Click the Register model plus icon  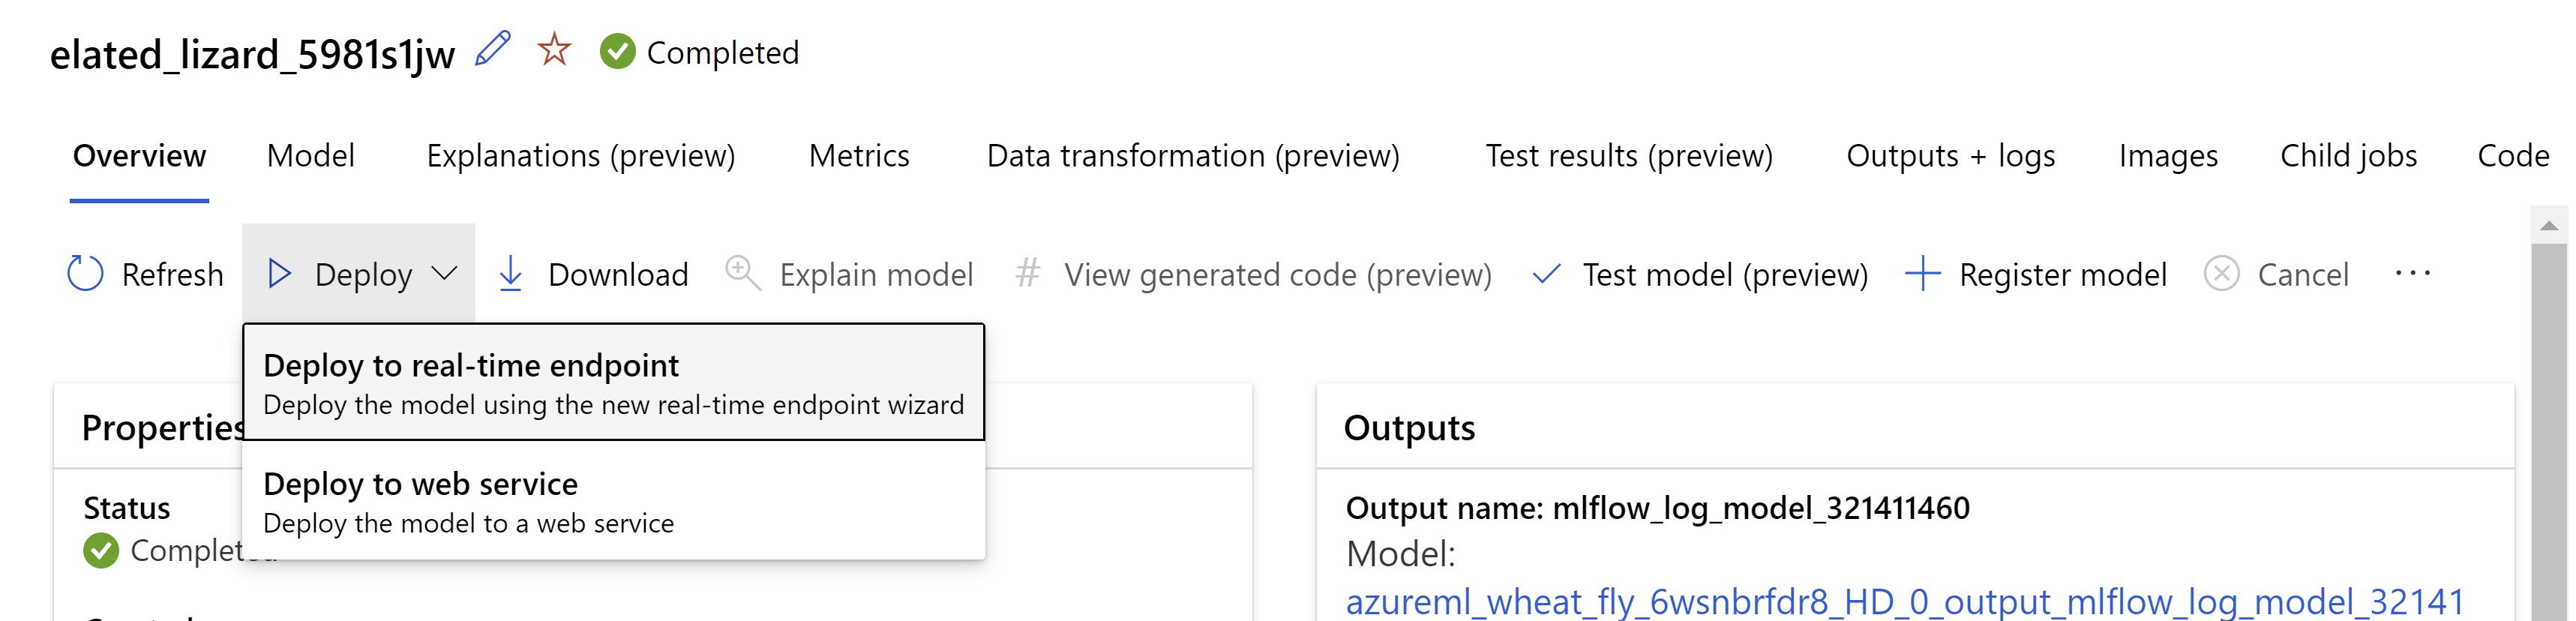[1922, 274]
